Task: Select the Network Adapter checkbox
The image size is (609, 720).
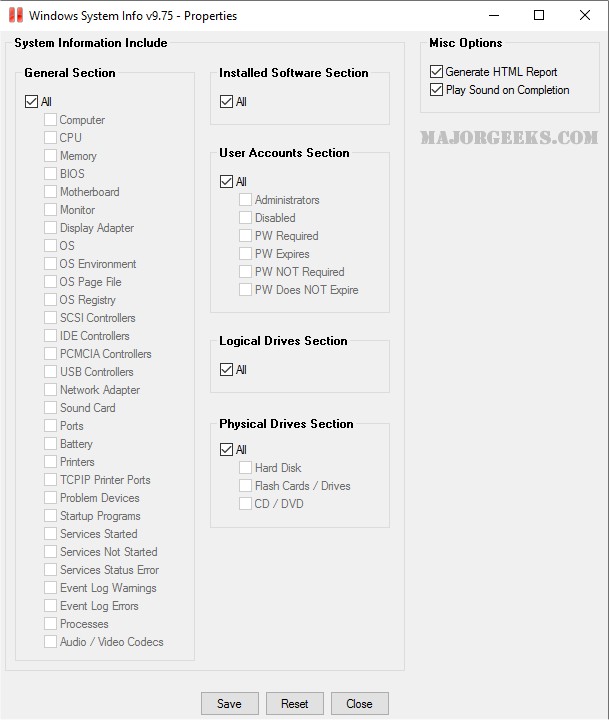Action: (x=50, y=390)
